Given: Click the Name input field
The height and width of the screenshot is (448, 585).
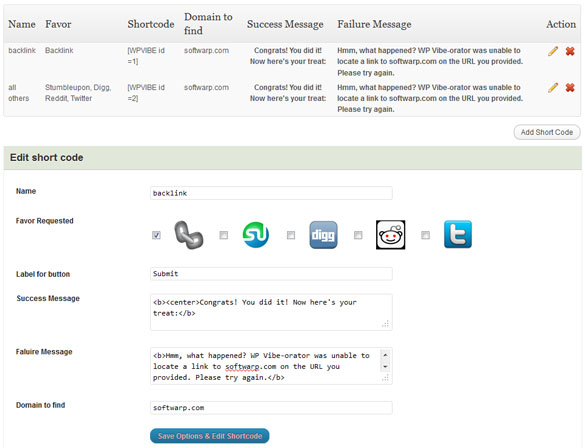Looking at the screenshot, I should (x=271, y=193).
